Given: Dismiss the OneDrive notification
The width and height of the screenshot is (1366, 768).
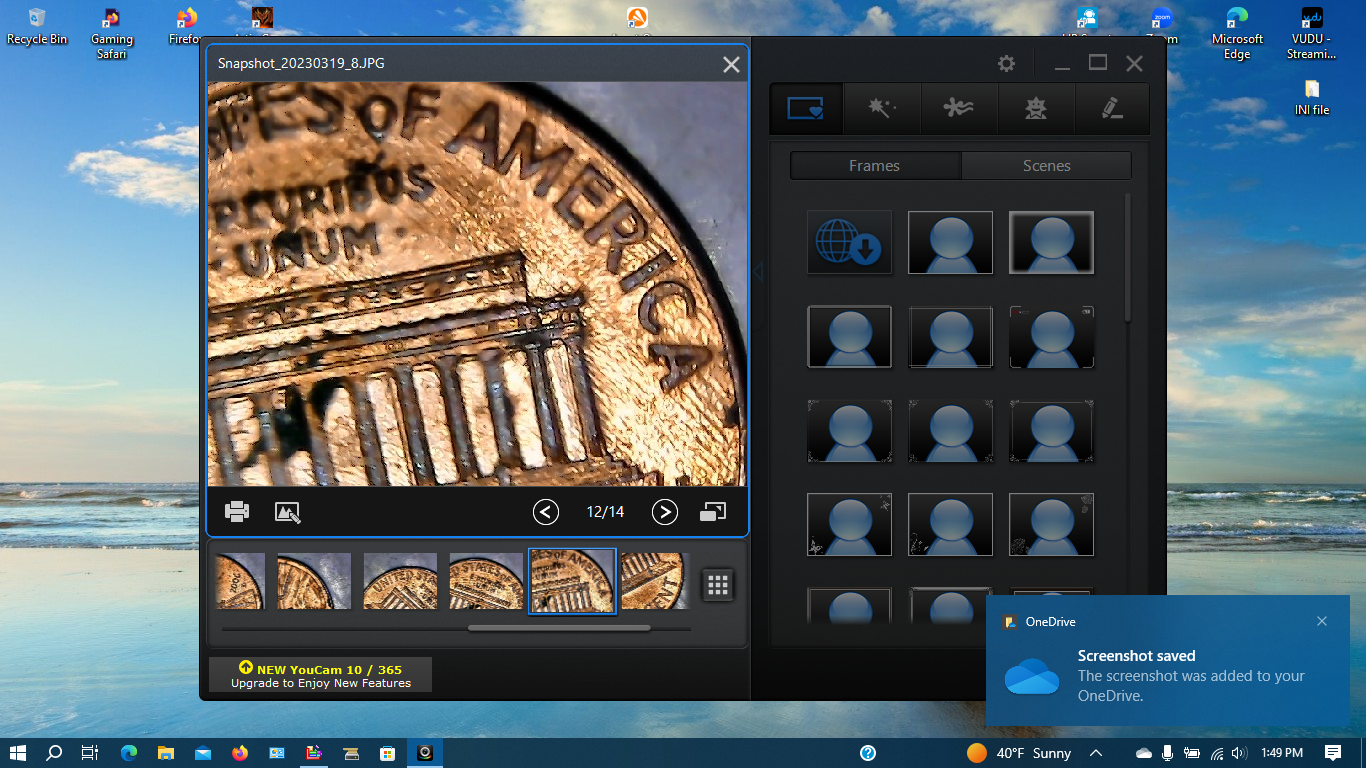Looking at the screenshot, I should coord(1322,621).
